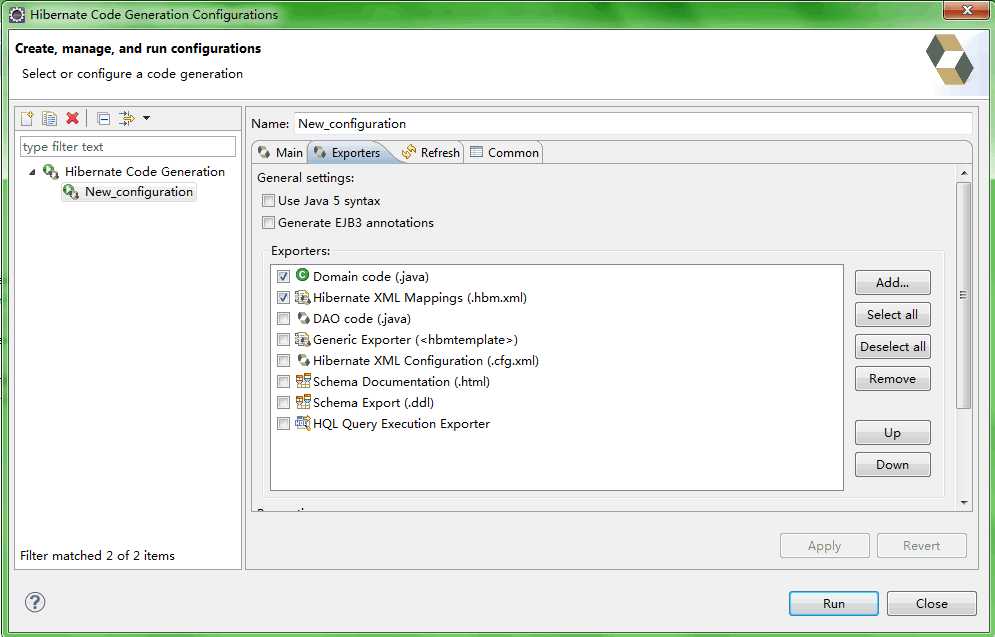Screen dimensions: 995x637
Task: Click the scrollbar down arrow
Action: (x=964, y=502)
